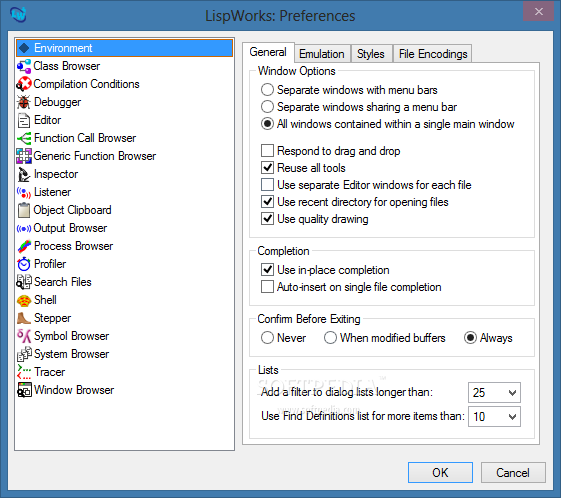Click the Output Browser icon
Image resolution: width=561 pixels, height=498 pixels.
[24, 228]
